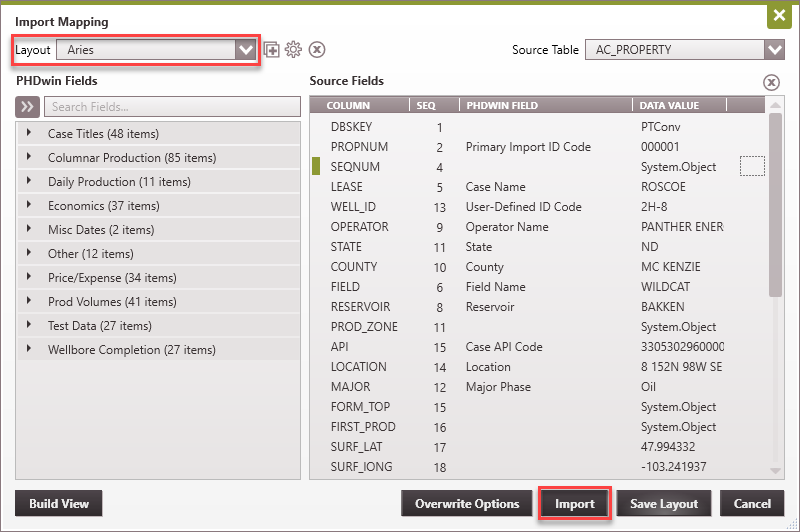Select the WELL_ID row
The width and height of the screenshot is (800, 532).
tap(537, 207)
